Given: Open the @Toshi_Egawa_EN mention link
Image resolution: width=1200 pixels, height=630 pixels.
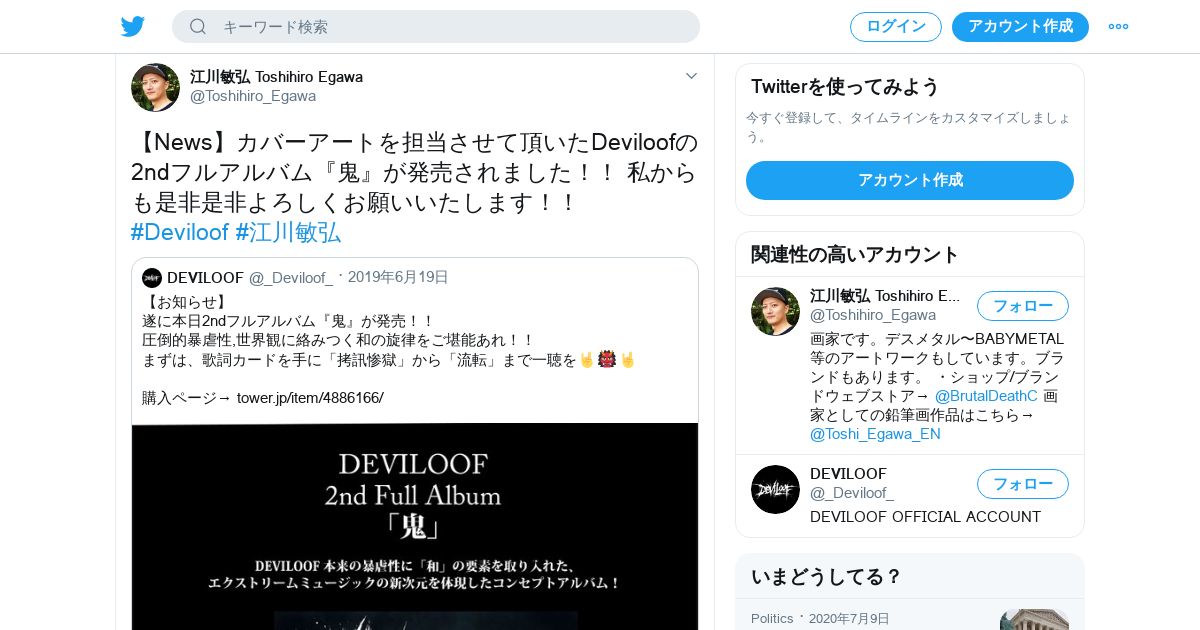Looking at the screenshot, I should point(875,434).
